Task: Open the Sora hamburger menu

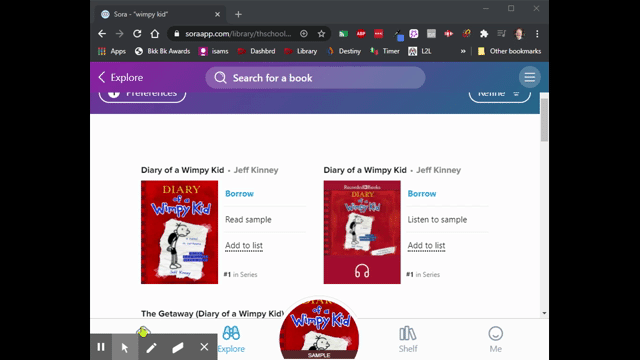Action: [x=529, y=77]
